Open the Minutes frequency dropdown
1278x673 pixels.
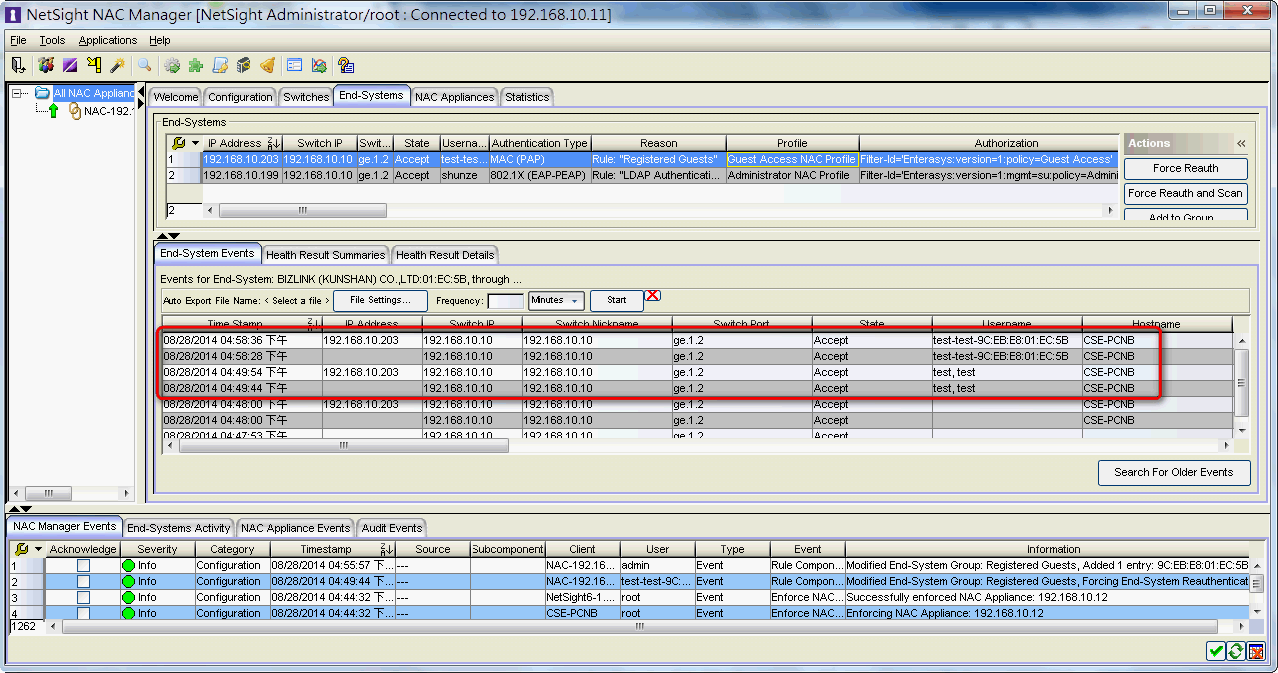click(556, 300)
